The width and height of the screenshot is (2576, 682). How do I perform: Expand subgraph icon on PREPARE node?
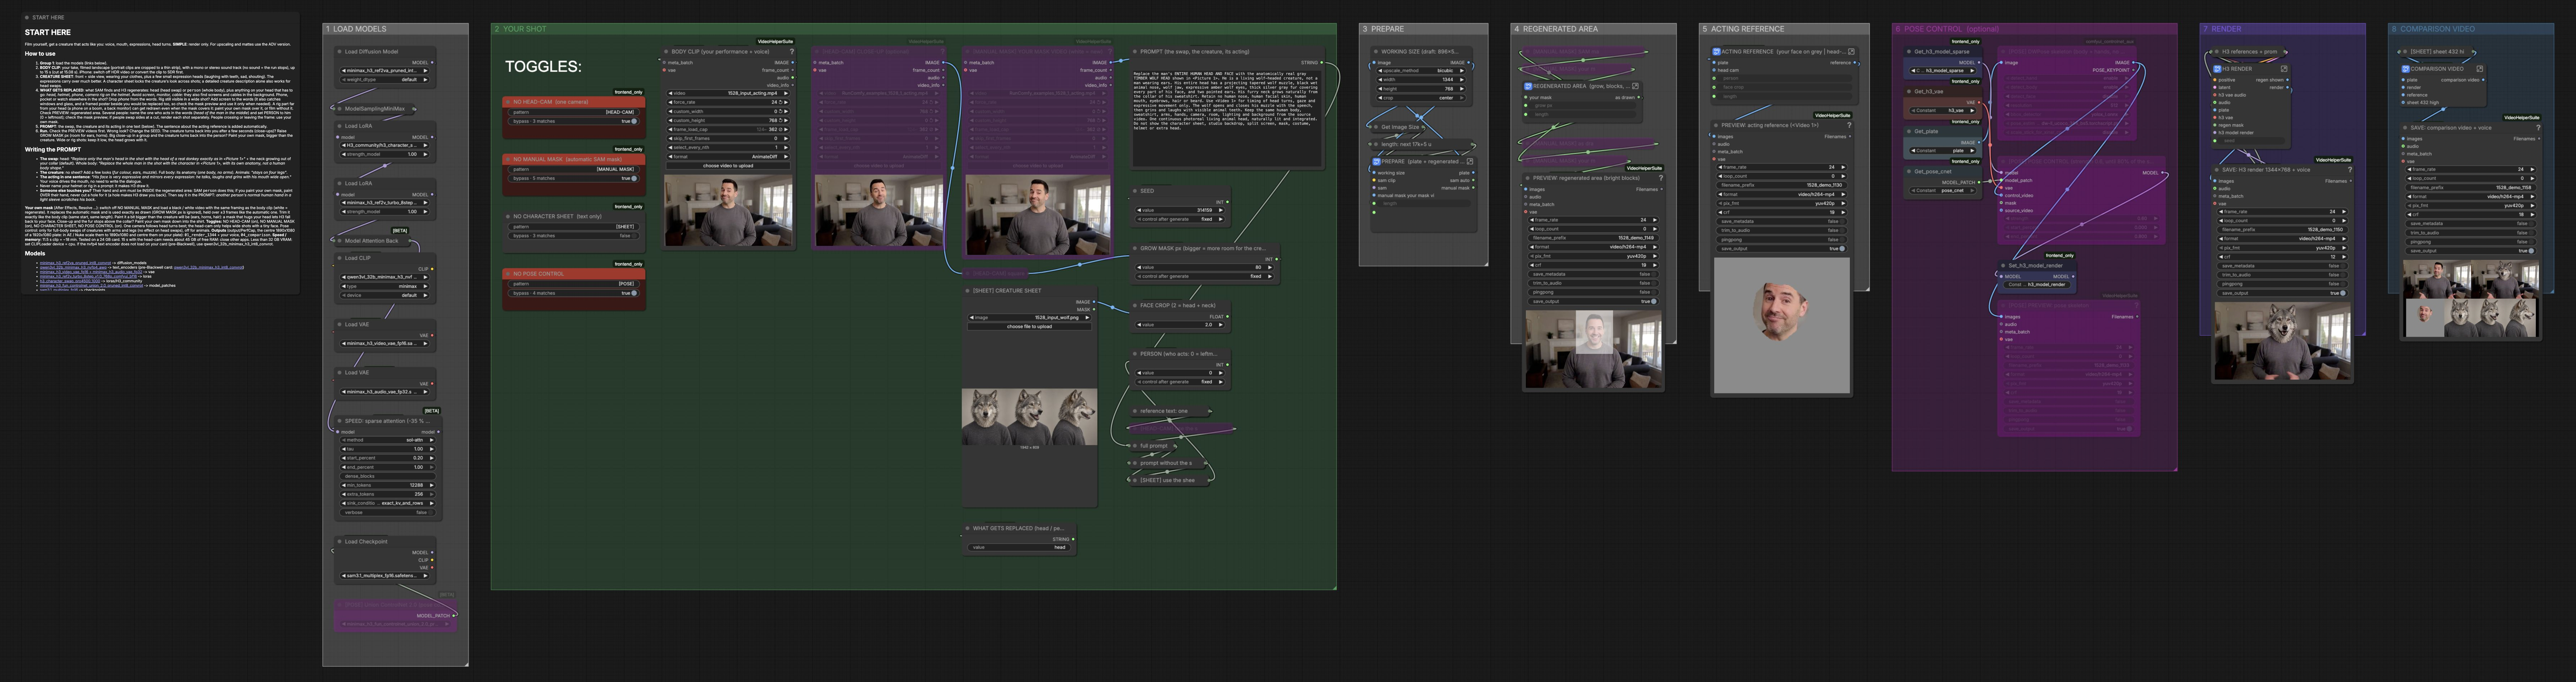[x=1470, y=161]
